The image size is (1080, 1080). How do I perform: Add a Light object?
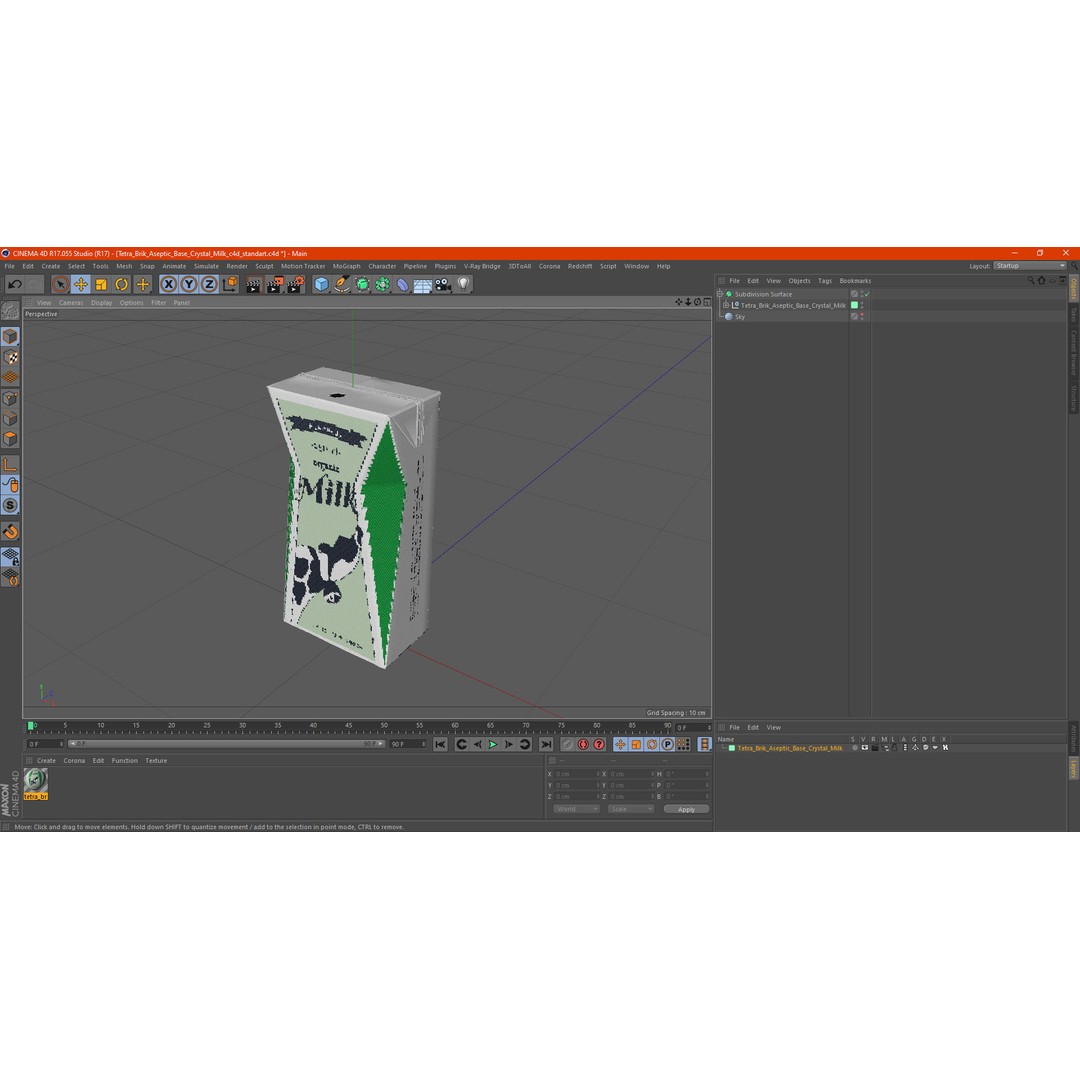463,284
